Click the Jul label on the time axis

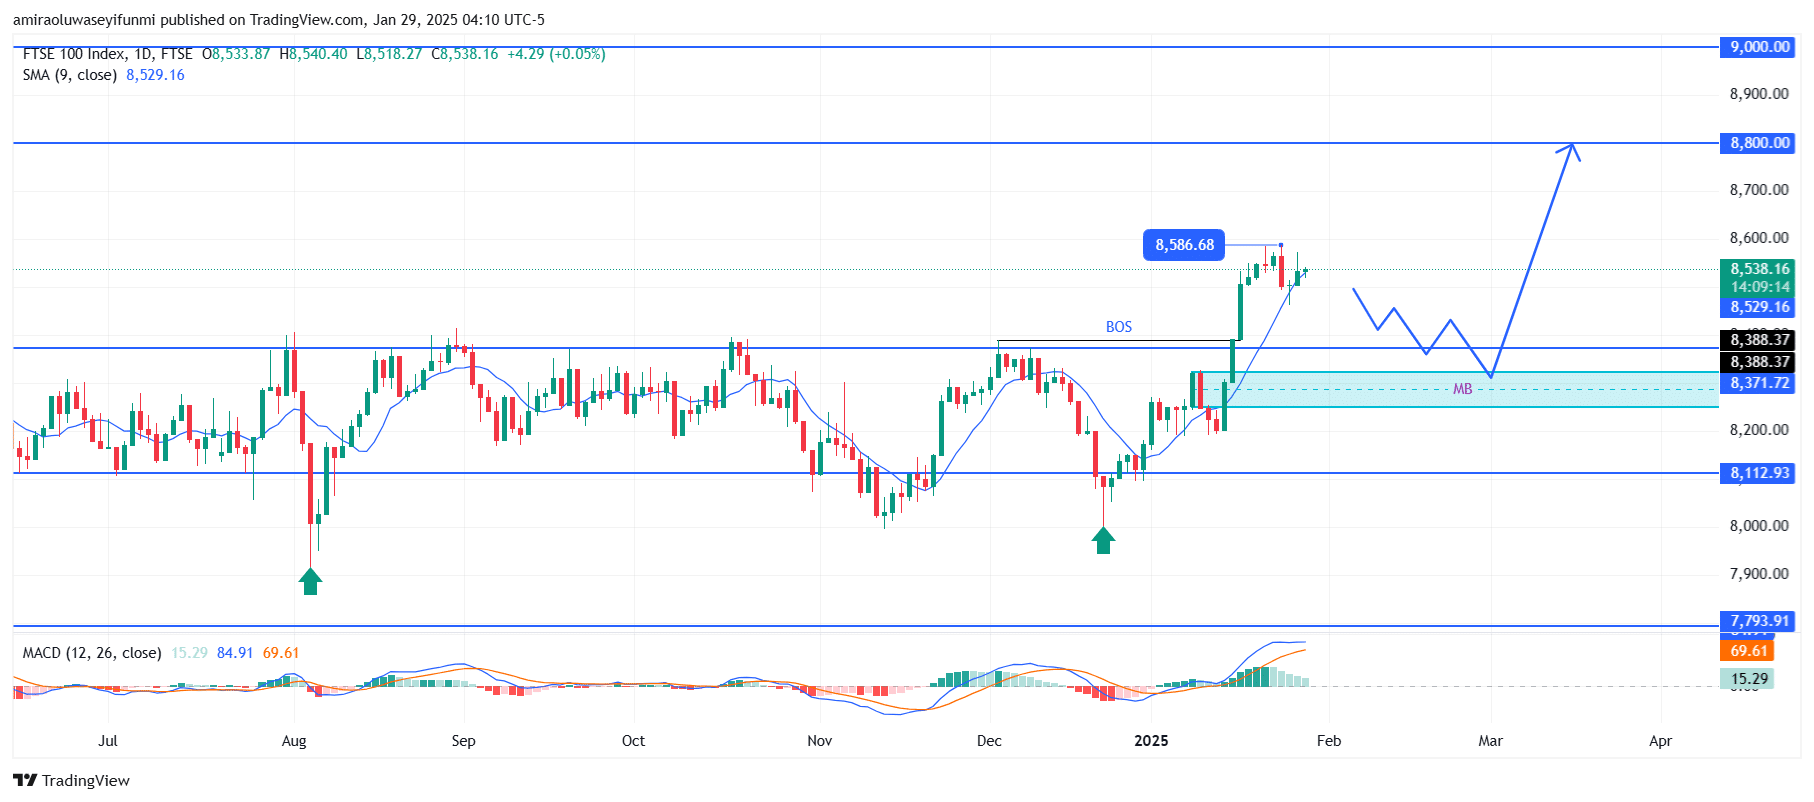(108, 741)
